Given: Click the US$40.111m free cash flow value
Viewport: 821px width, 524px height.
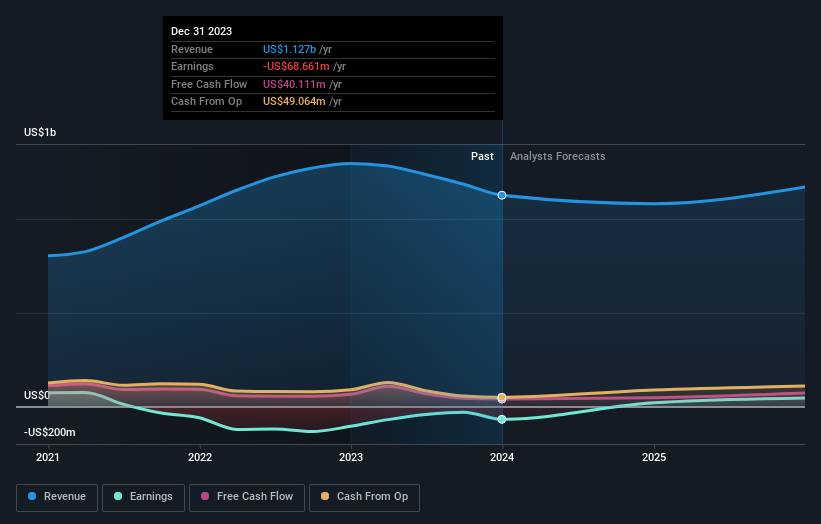Looking at the screenshot, I should point(294,84).
